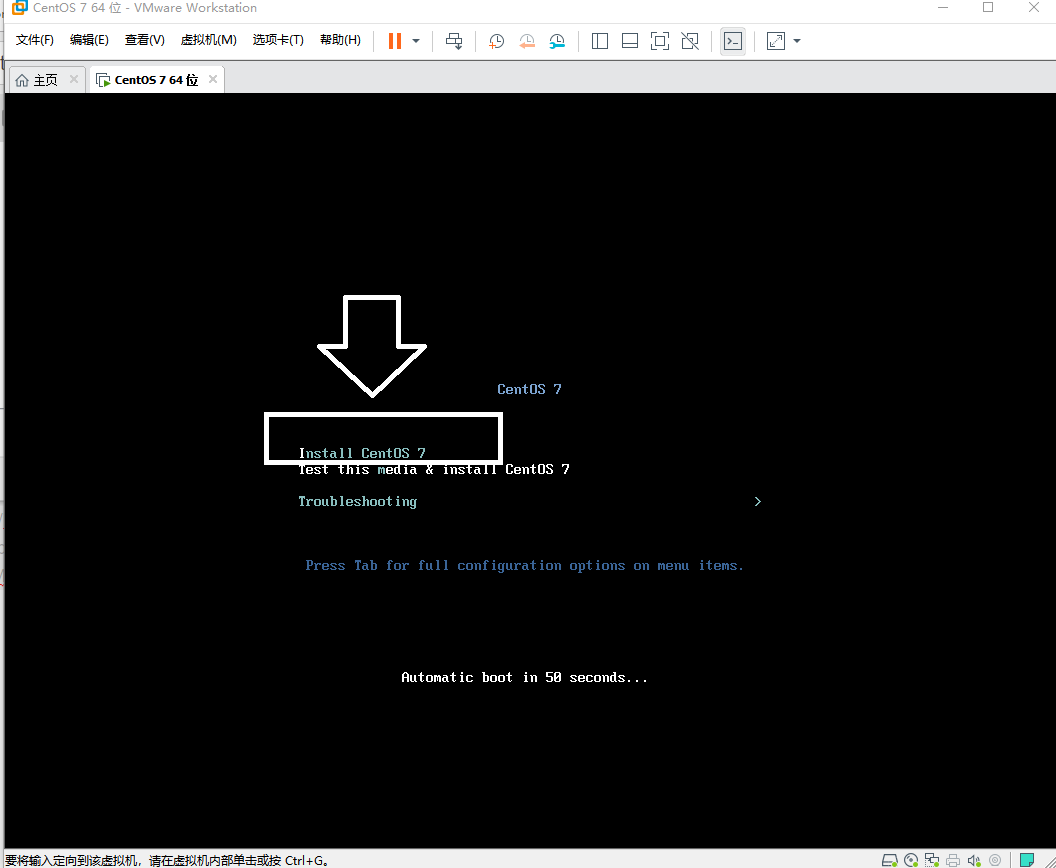The width and height of the screenshot is (1056, 868).
Task: Close the CentOS 7 64 位 tab
Action: pos(213,79)
